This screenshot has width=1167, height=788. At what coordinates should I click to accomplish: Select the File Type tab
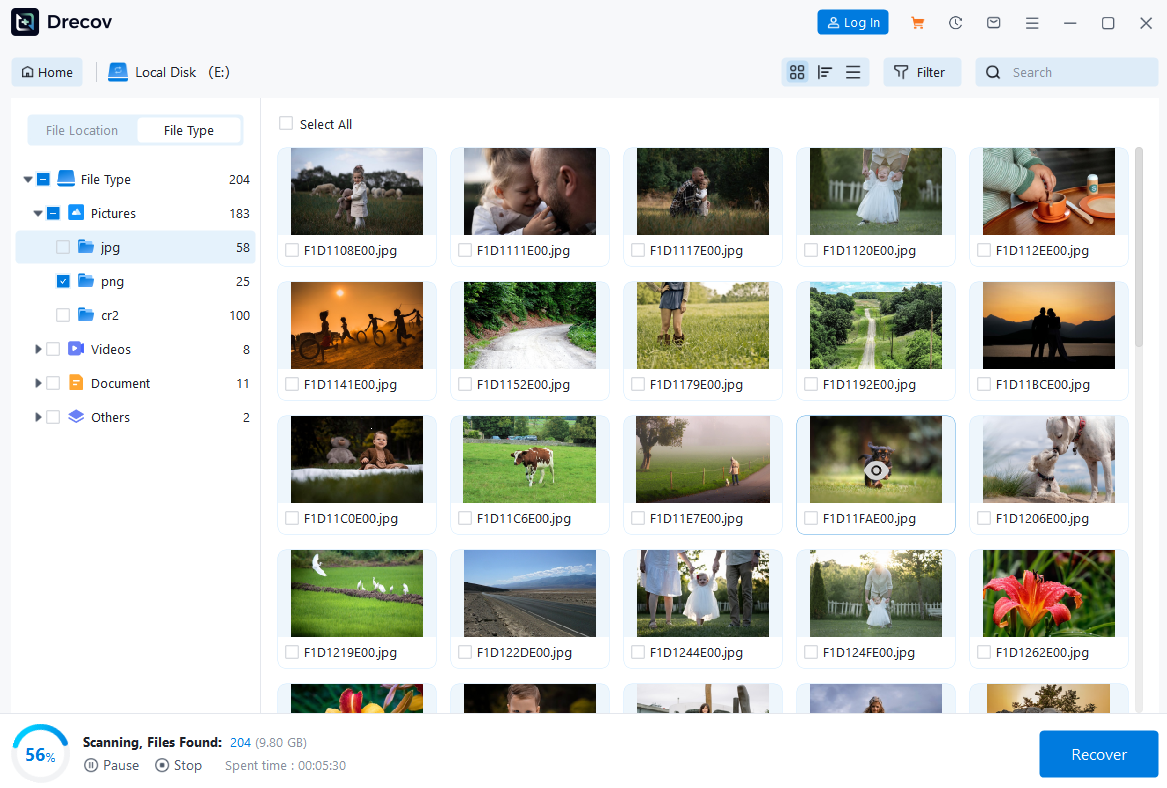pyautogui.click(x=189, y=131)
